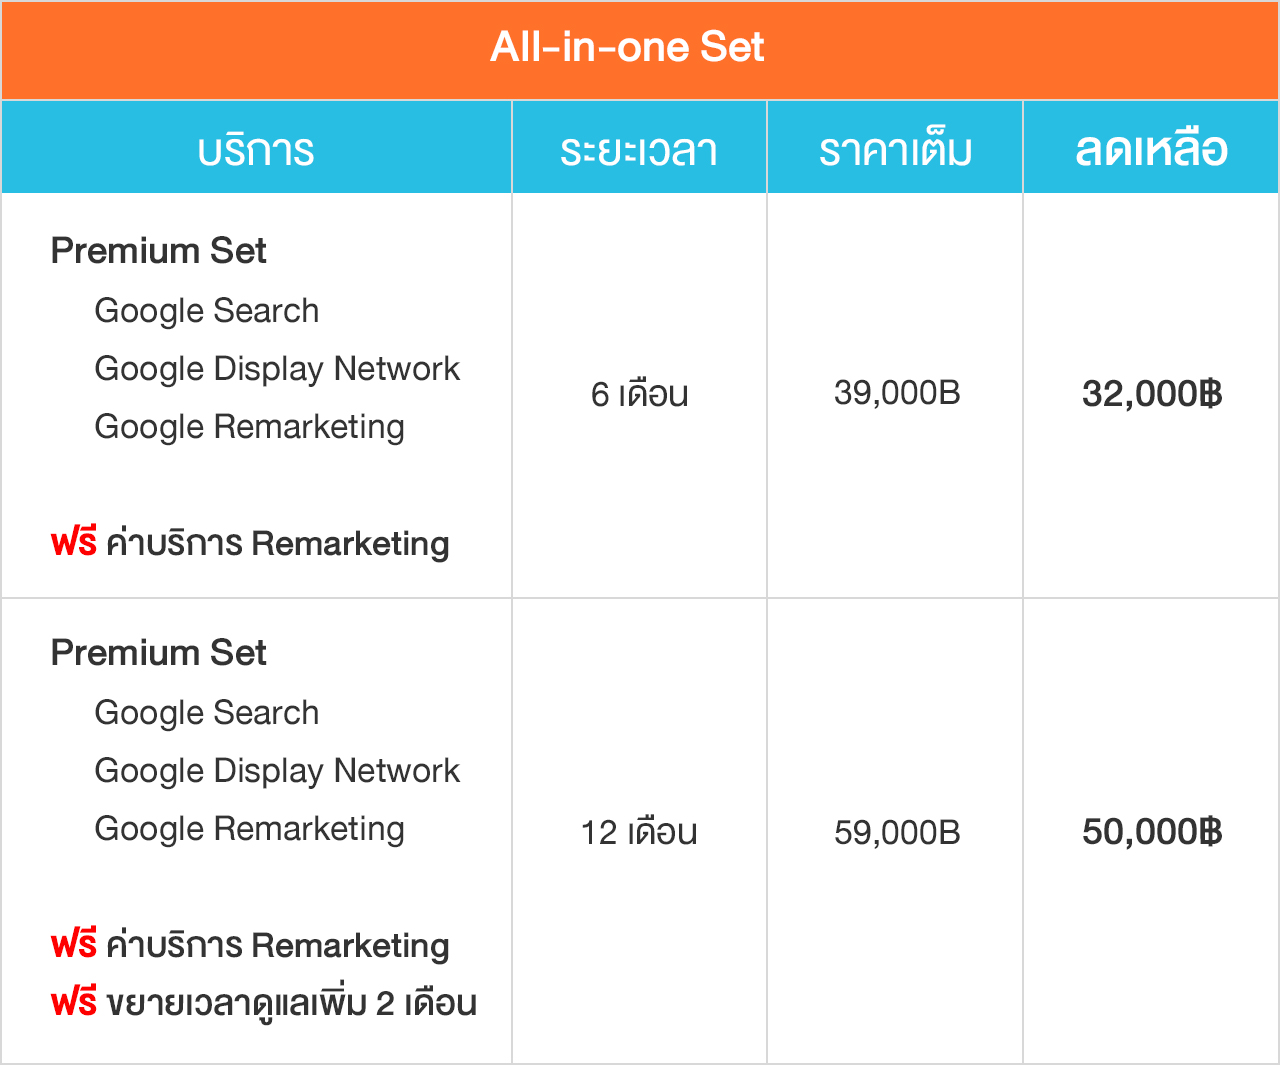Select "Google Remarketing" in the 12-month package

click(x=249, y=829)
